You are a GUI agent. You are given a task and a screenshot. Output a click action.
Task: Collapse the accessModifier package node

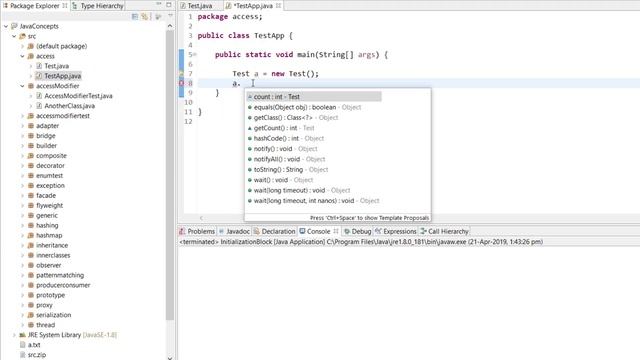coord(23,86)
